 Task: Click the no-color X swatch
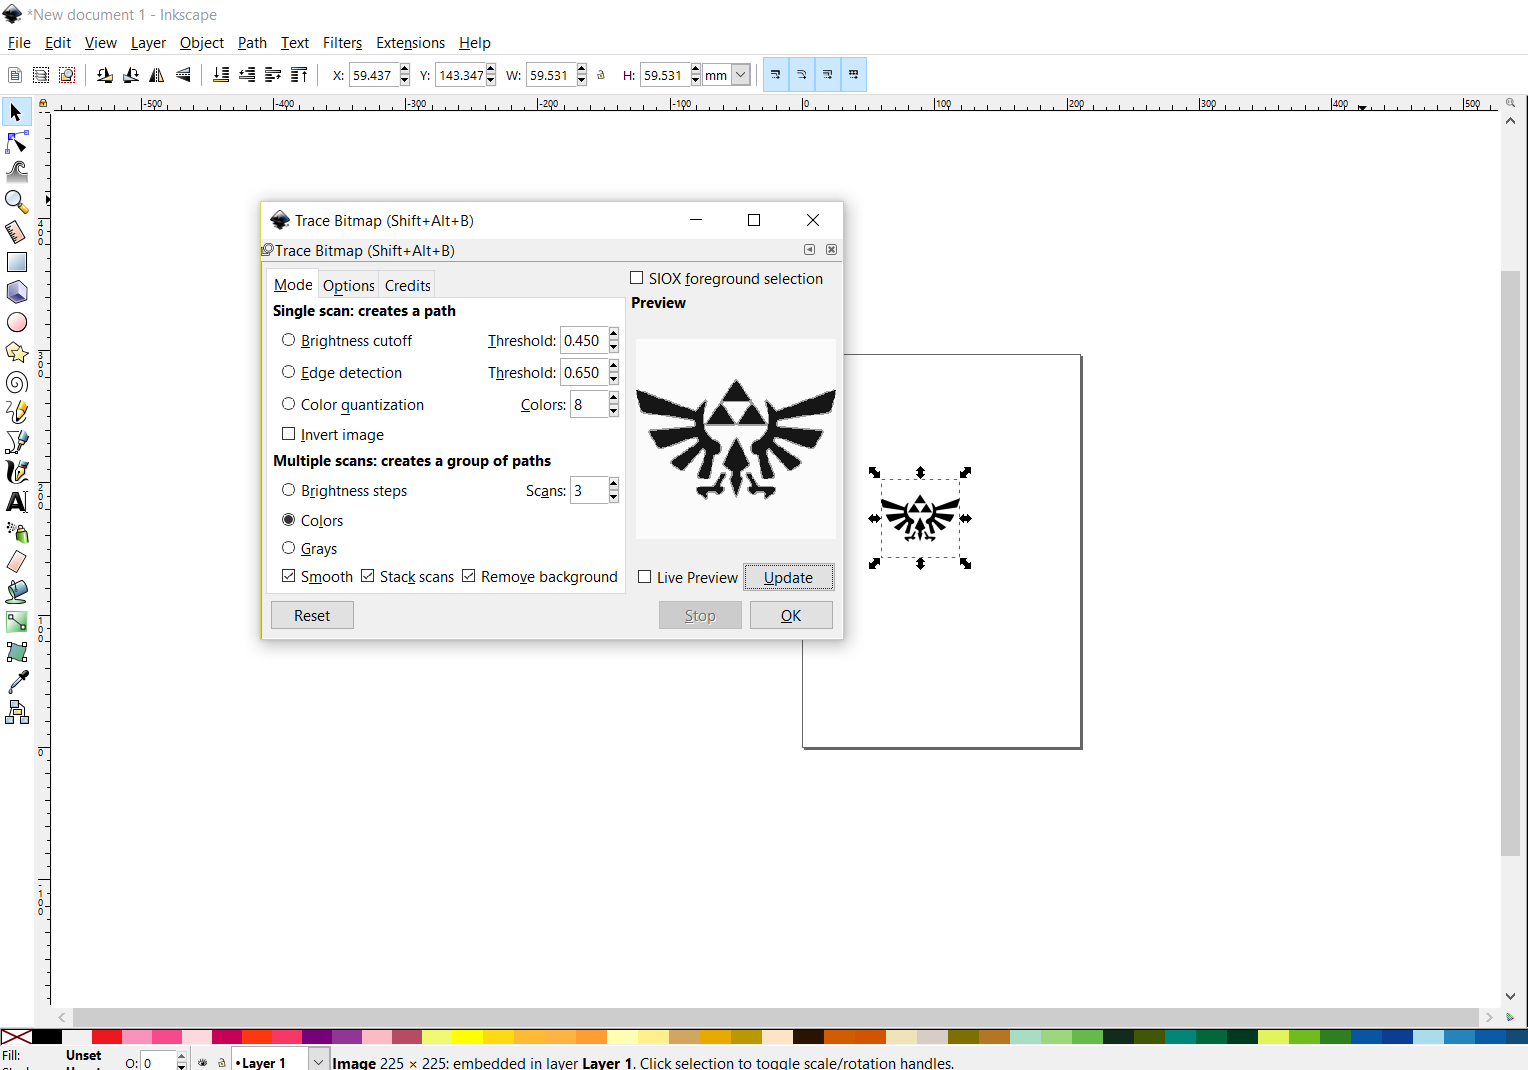point(16,1037)
